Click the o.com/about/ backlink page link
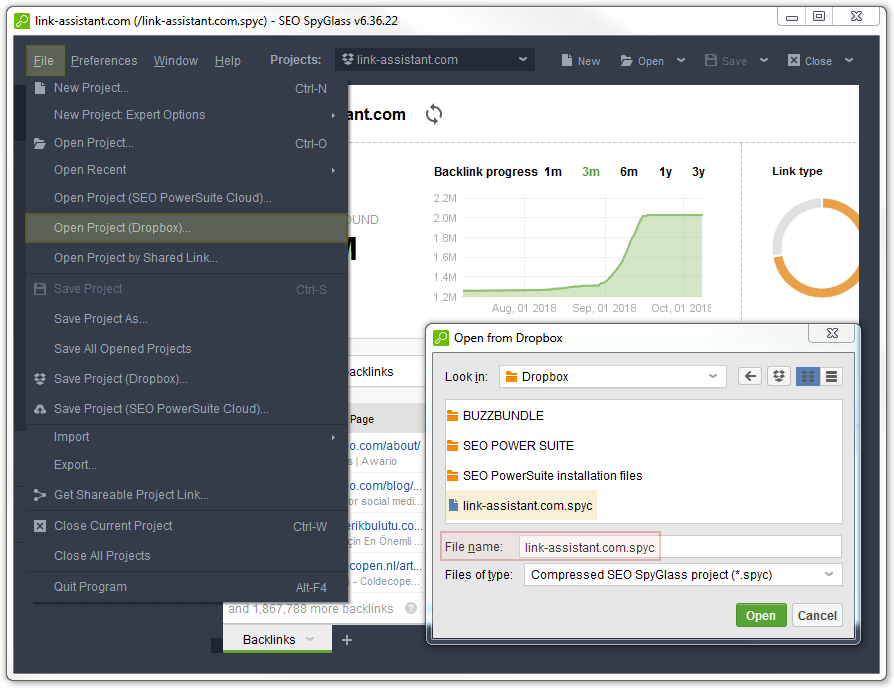894x688 pixels. point(385,446)
